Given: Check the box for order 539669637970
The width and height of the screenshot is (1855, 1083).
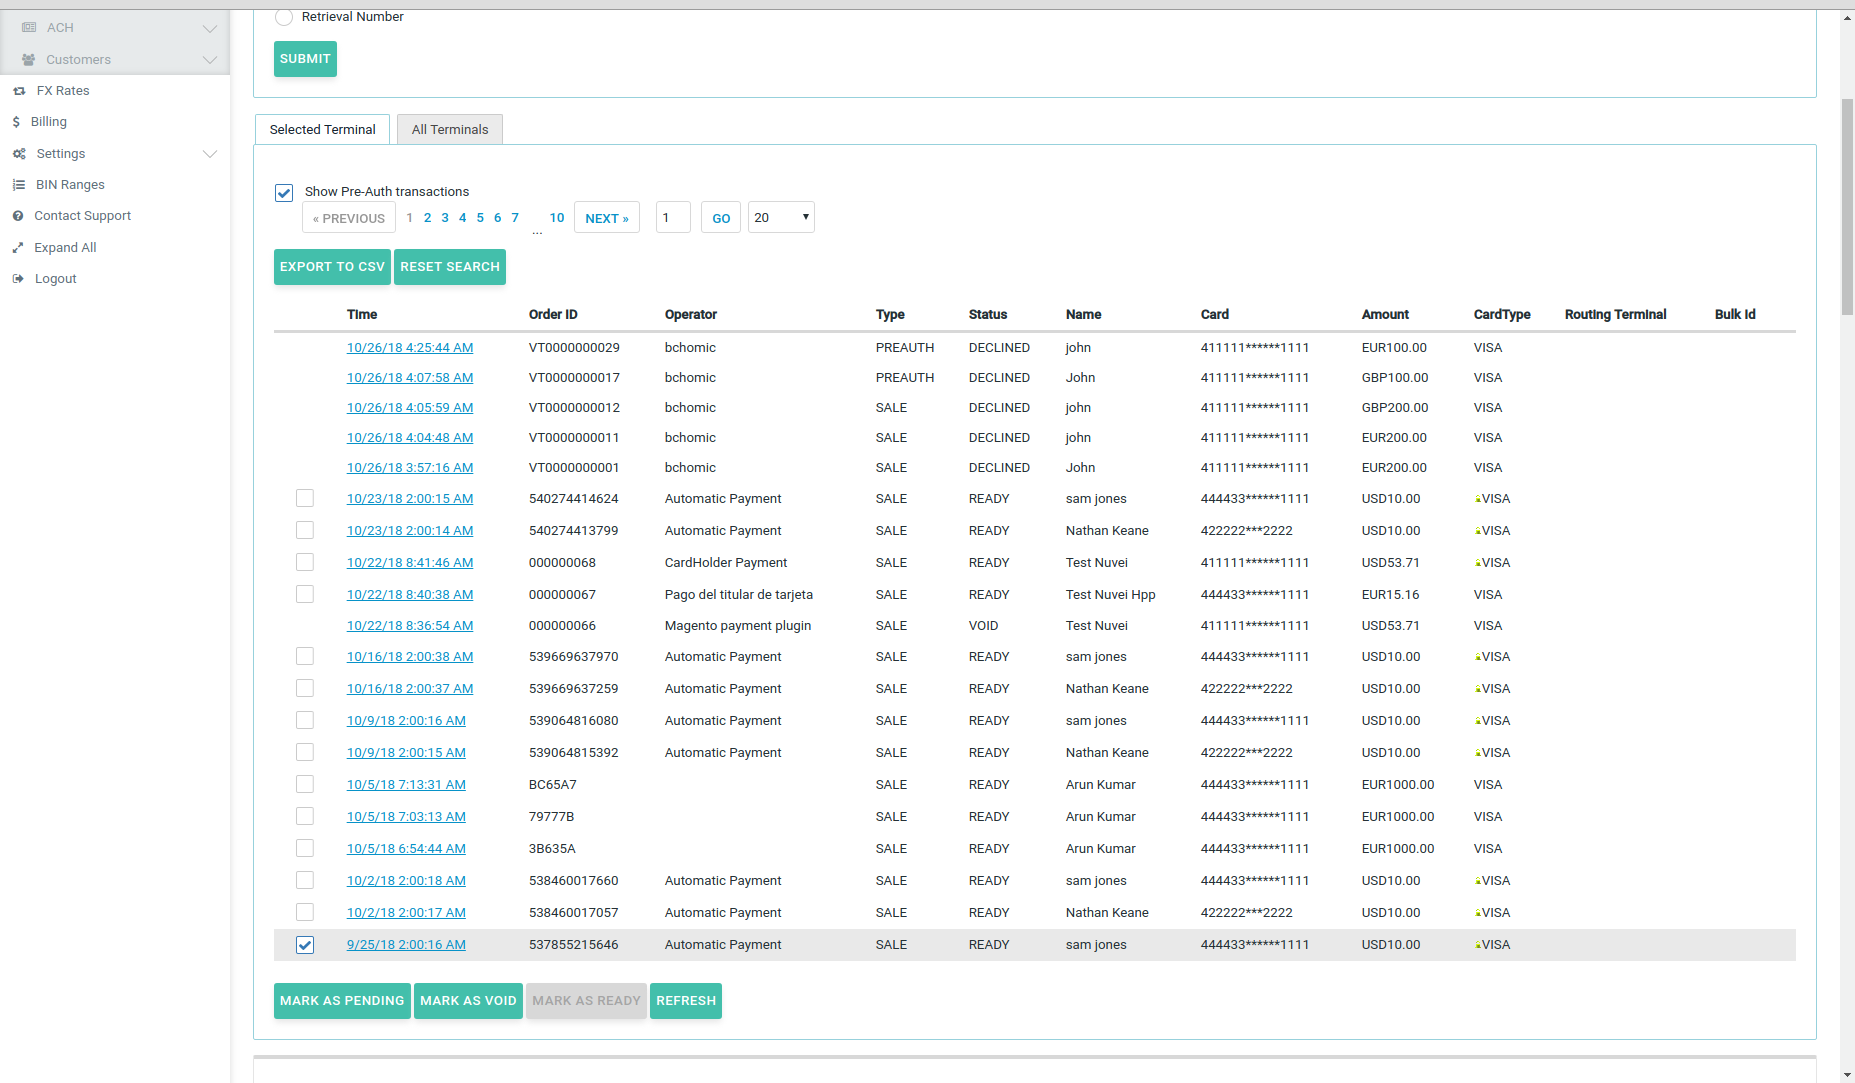Looking at the screenshot, I should [305, 656].
